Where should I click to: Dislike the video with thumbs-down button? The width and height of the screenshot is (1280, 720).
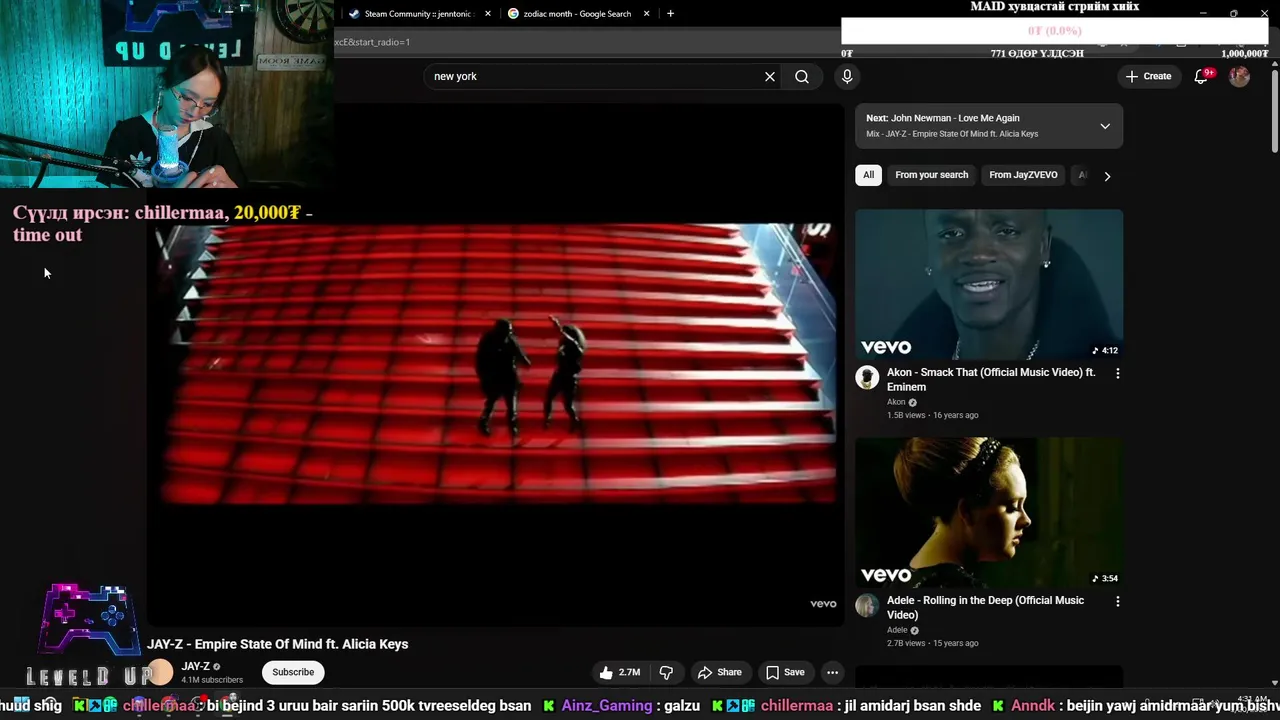(666, 672)
